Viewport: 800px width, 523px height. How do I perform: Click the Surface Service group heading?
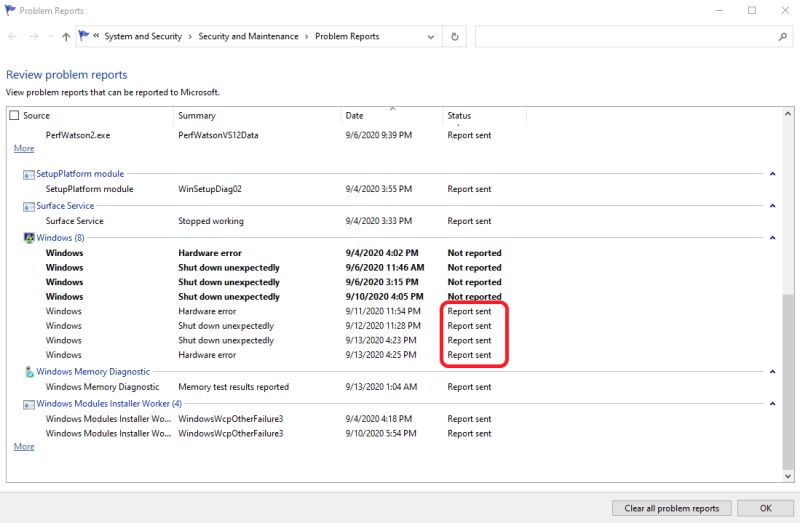pos(65,206)
